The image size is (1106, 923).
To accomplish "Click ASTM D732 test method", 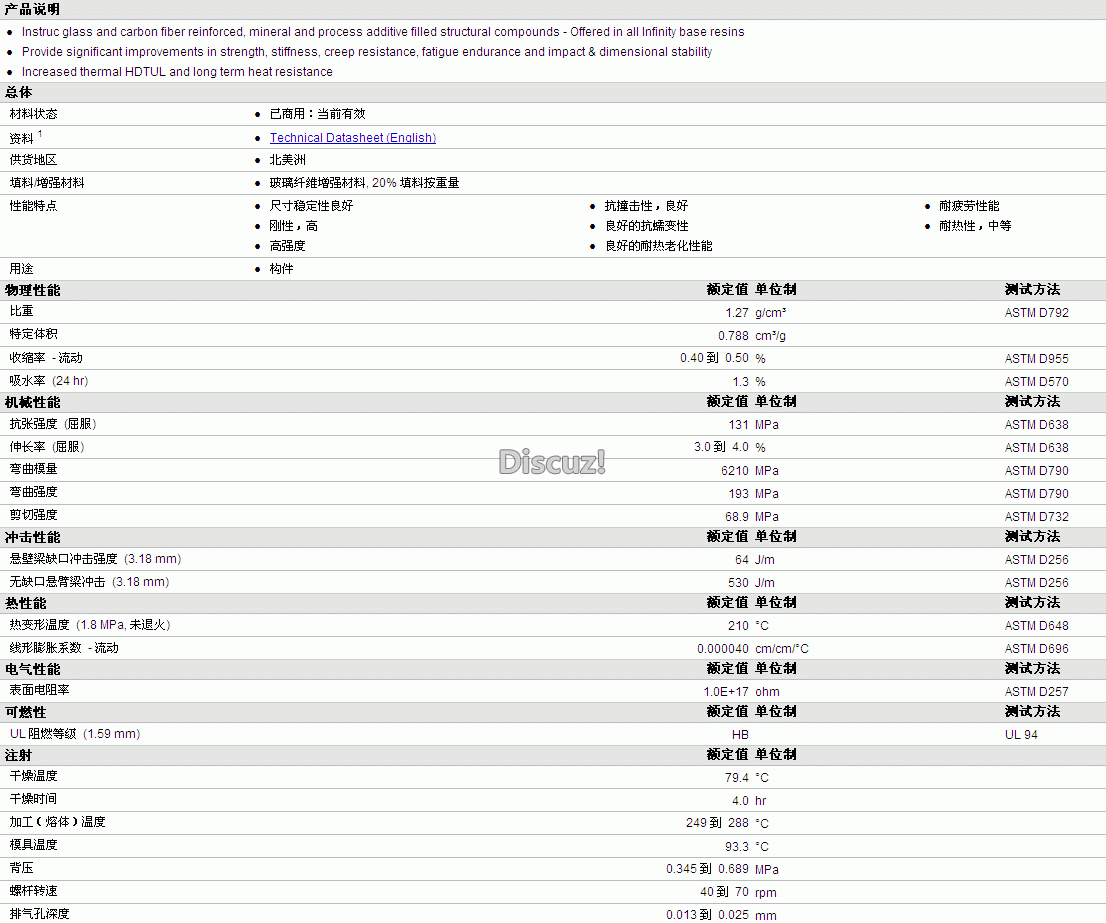I will click(1036, 517).
